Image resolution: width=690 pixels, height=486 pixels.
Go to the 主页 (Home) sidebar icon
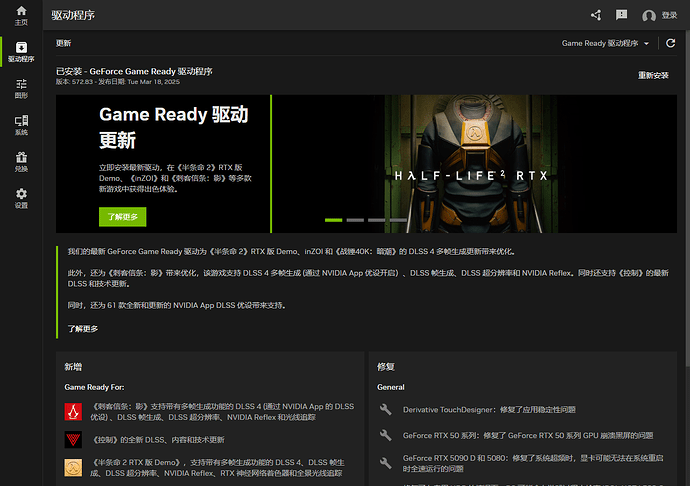tap(21, 14)
